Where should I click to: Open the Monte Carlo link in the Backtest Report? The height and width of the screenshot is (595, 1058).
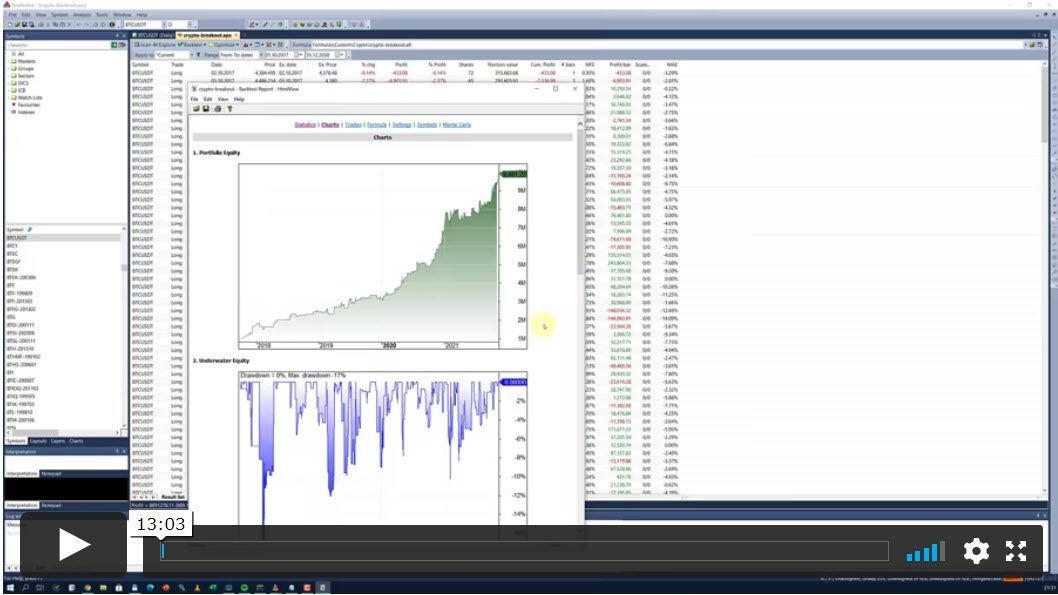pos(457,125)
